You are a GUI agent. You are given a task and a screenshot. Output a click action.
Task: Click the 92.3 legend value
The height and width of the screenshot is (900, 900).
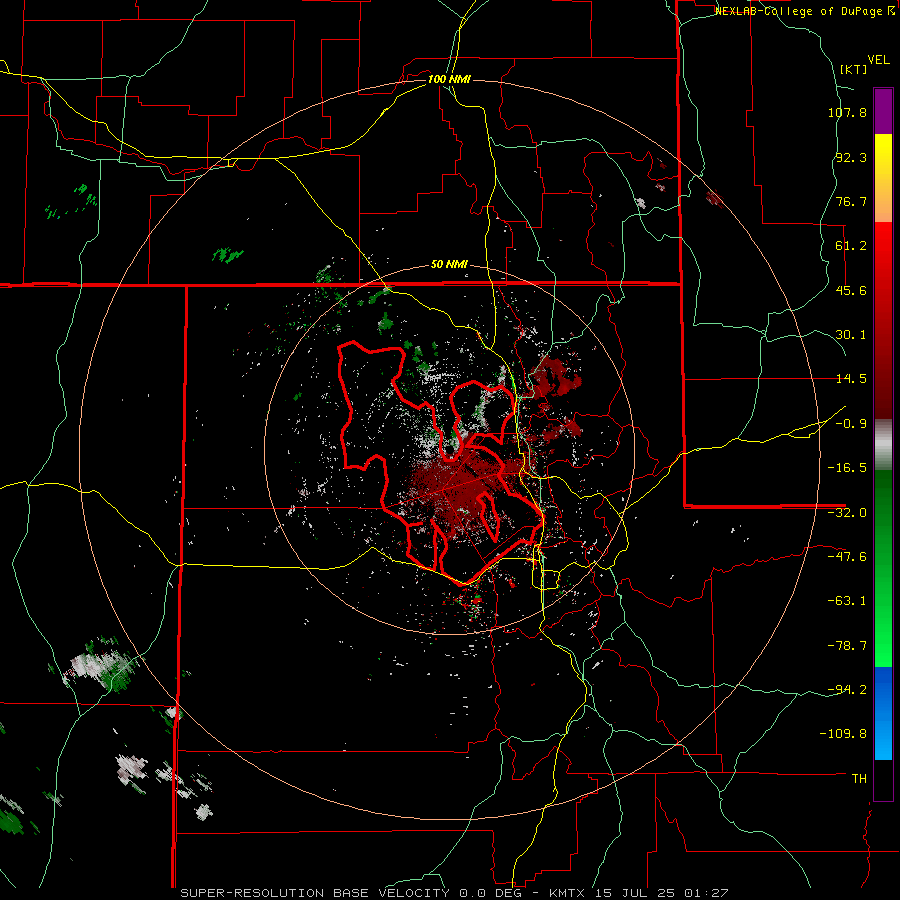coord(851,157)
